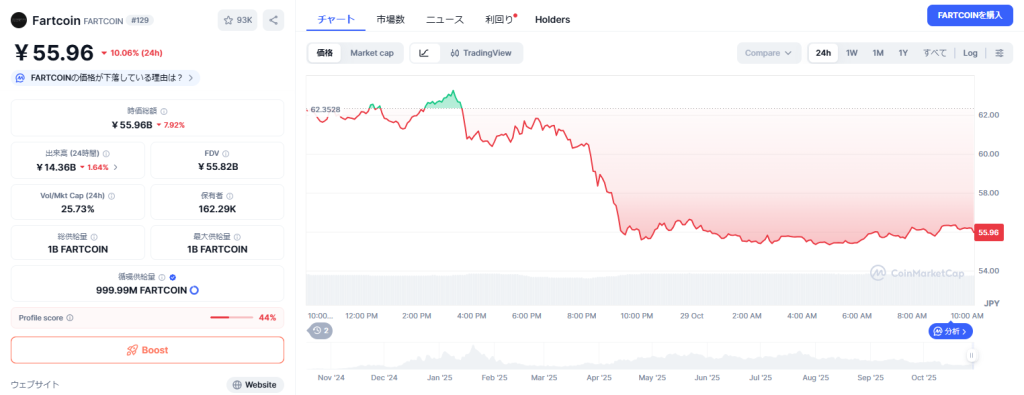Click the verified badge by 循環供給量
The height and width of the screenshot is (395, 1024).
click(172, 277)
